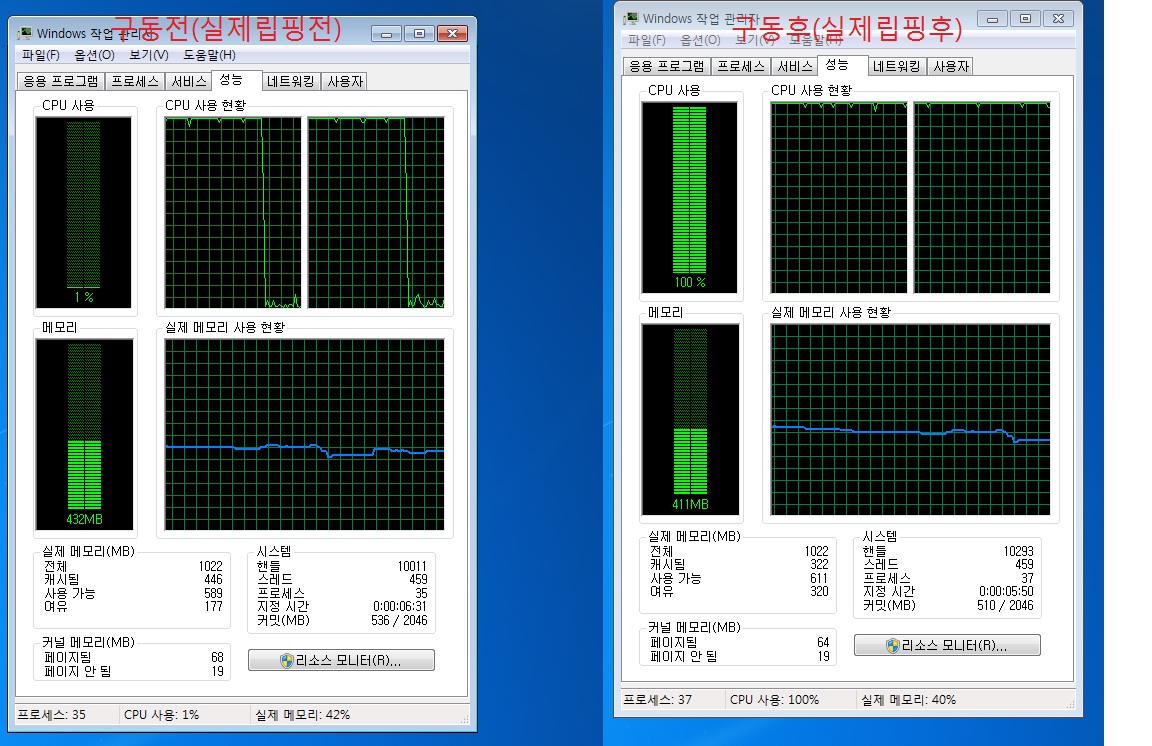
Task: Open 파일(F) menu in the 100% CPU window
Action: pos(647,41)
